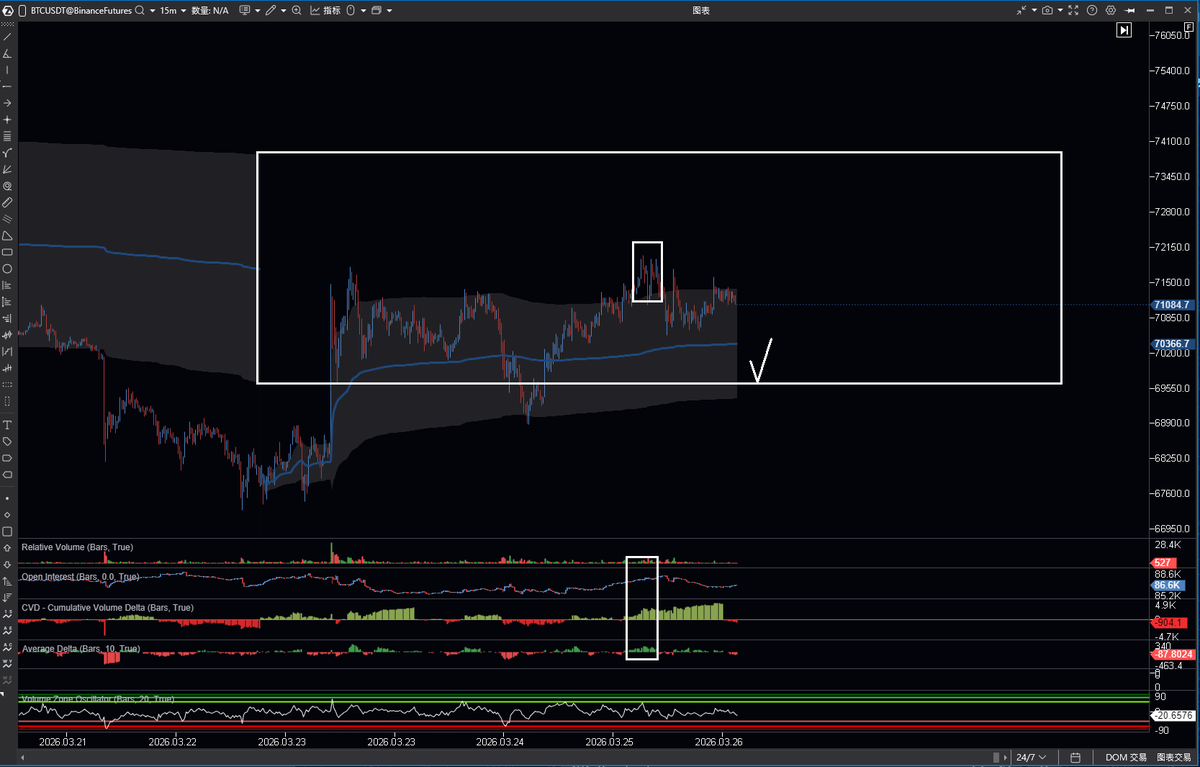Click the pencil drawing mode icon
The image size is (1200, 767).
pos(270,10)
